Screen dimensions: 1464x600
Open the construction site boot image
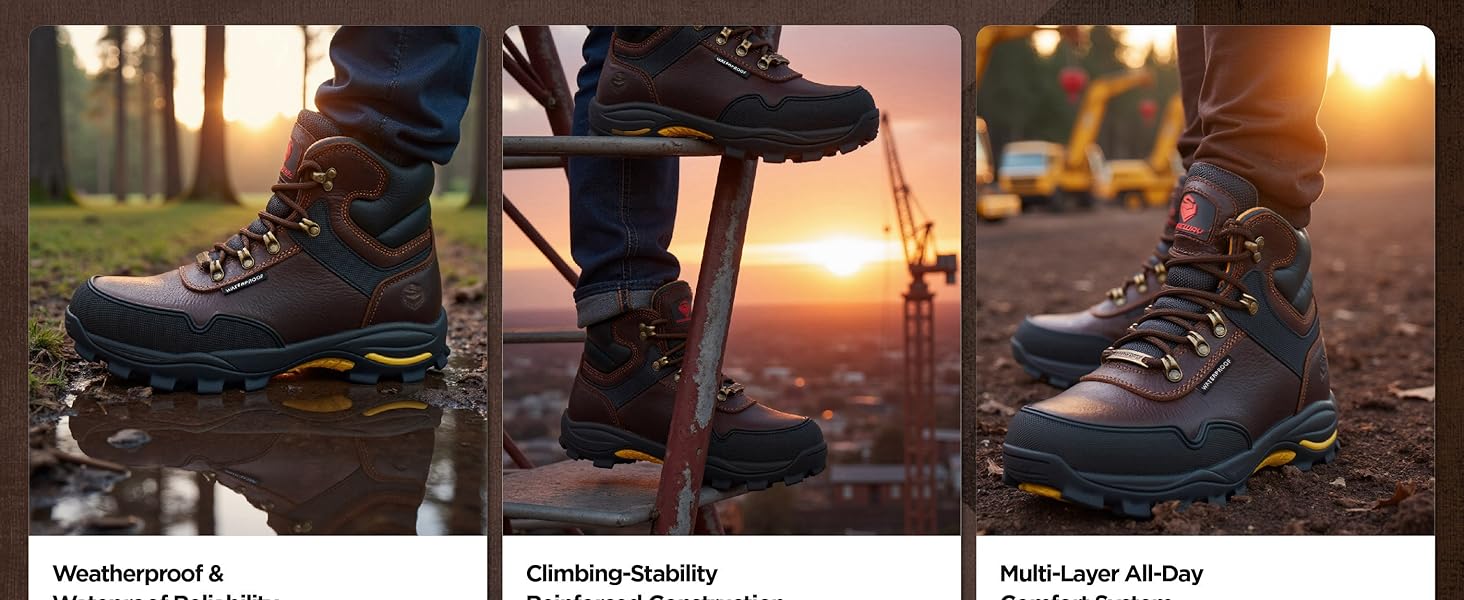tap(1206, 280)
